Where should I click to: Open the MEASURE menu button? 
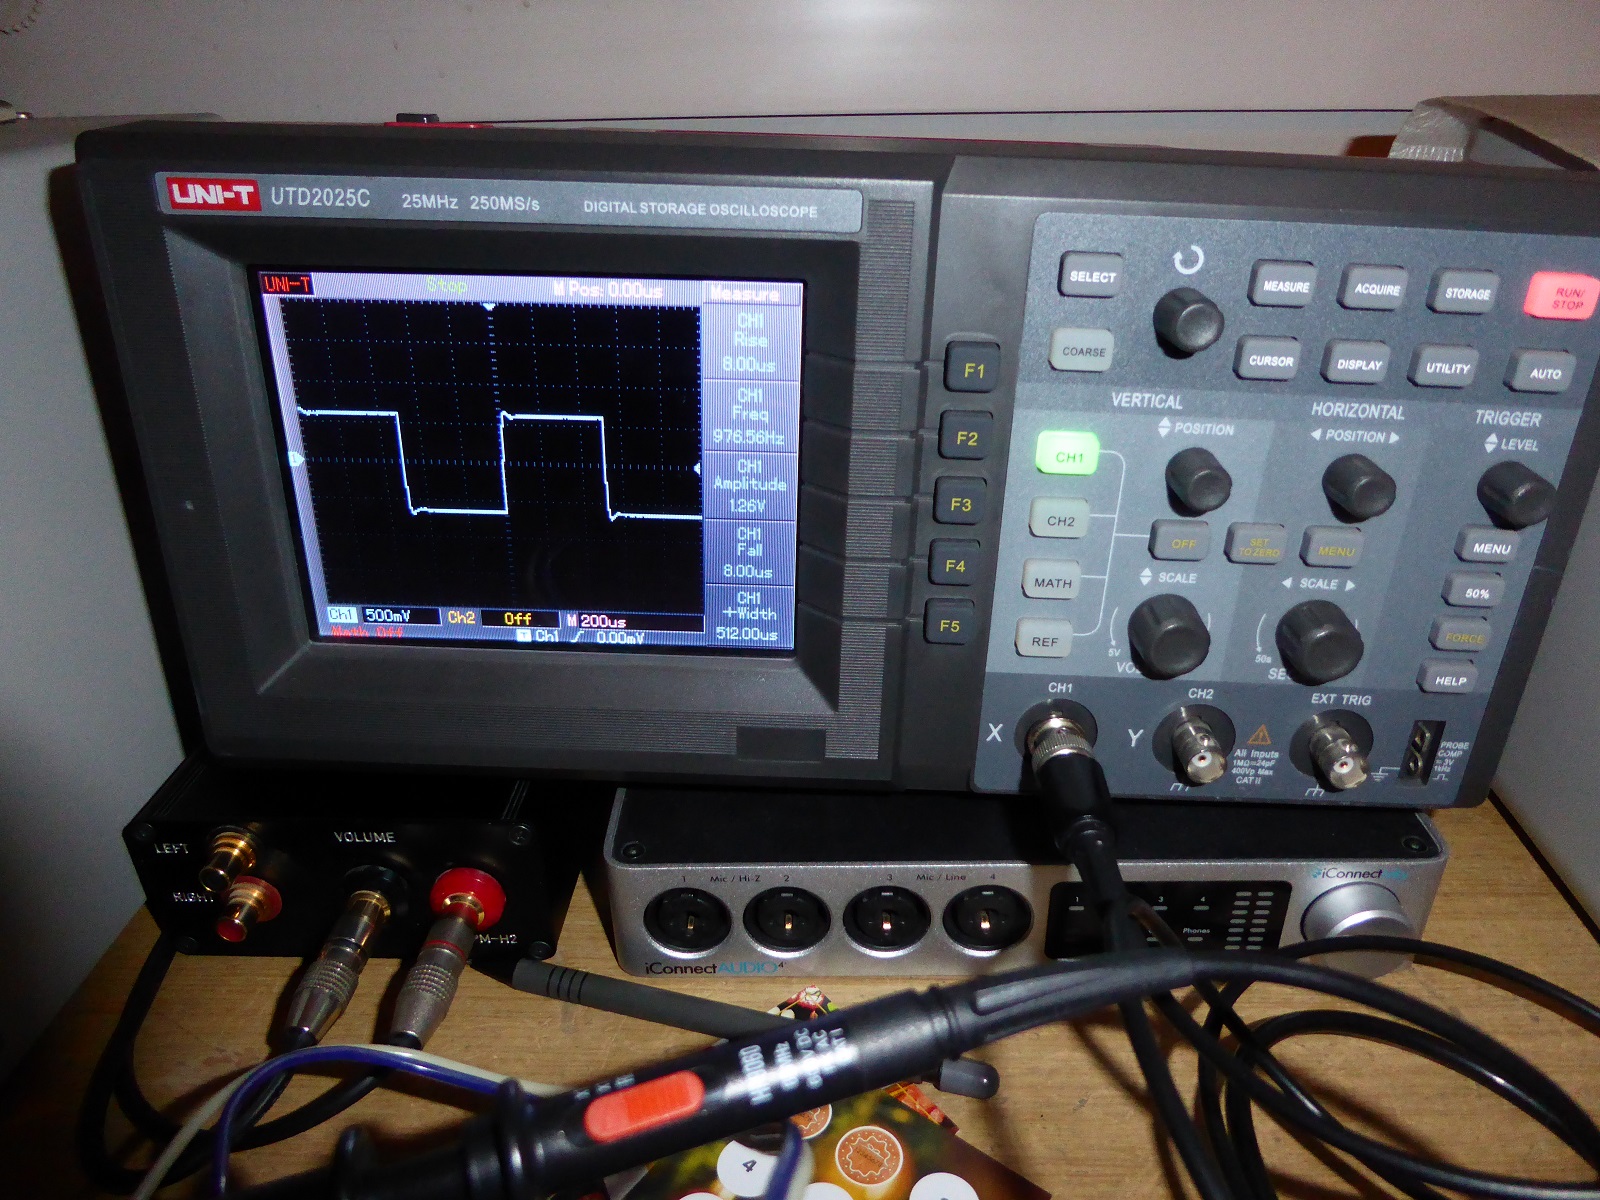pos(1284,286)
